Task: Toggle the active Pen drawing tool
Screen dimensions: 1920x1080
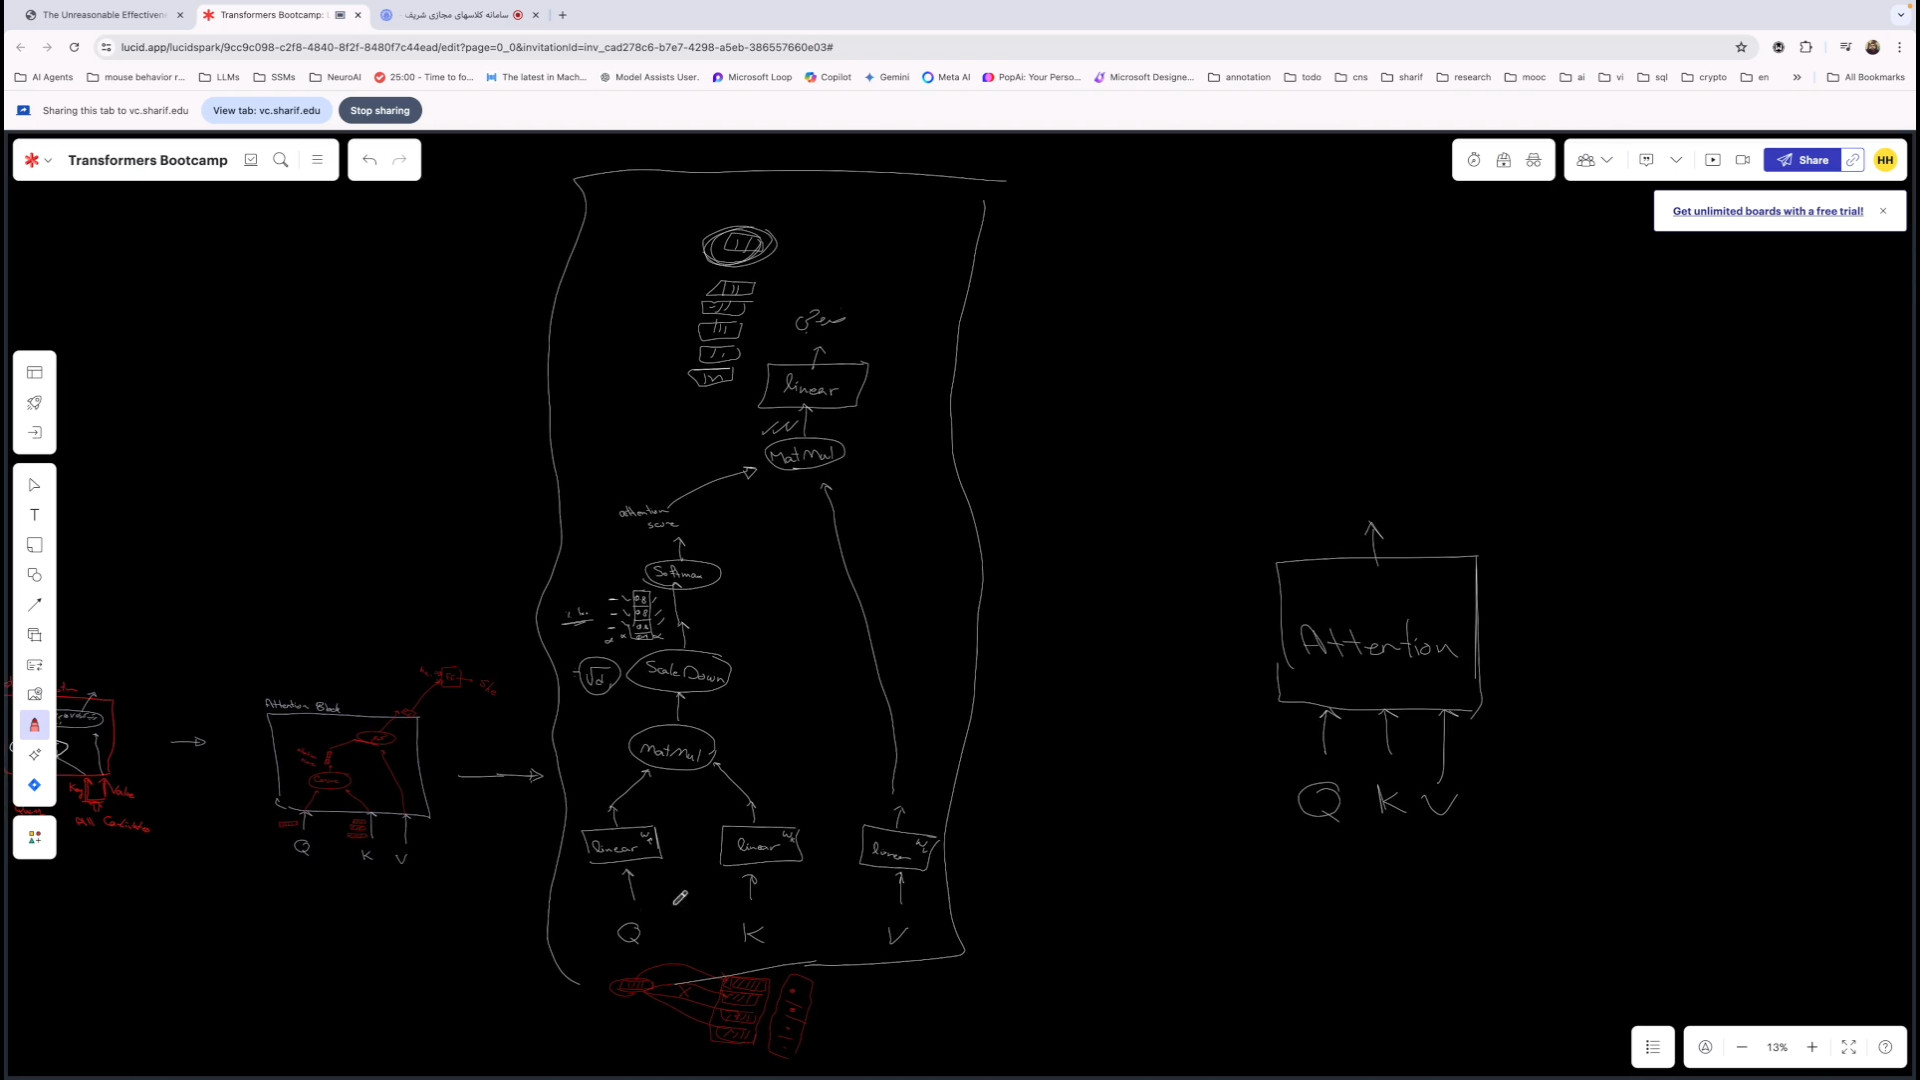Action: (x=34, y=725)
